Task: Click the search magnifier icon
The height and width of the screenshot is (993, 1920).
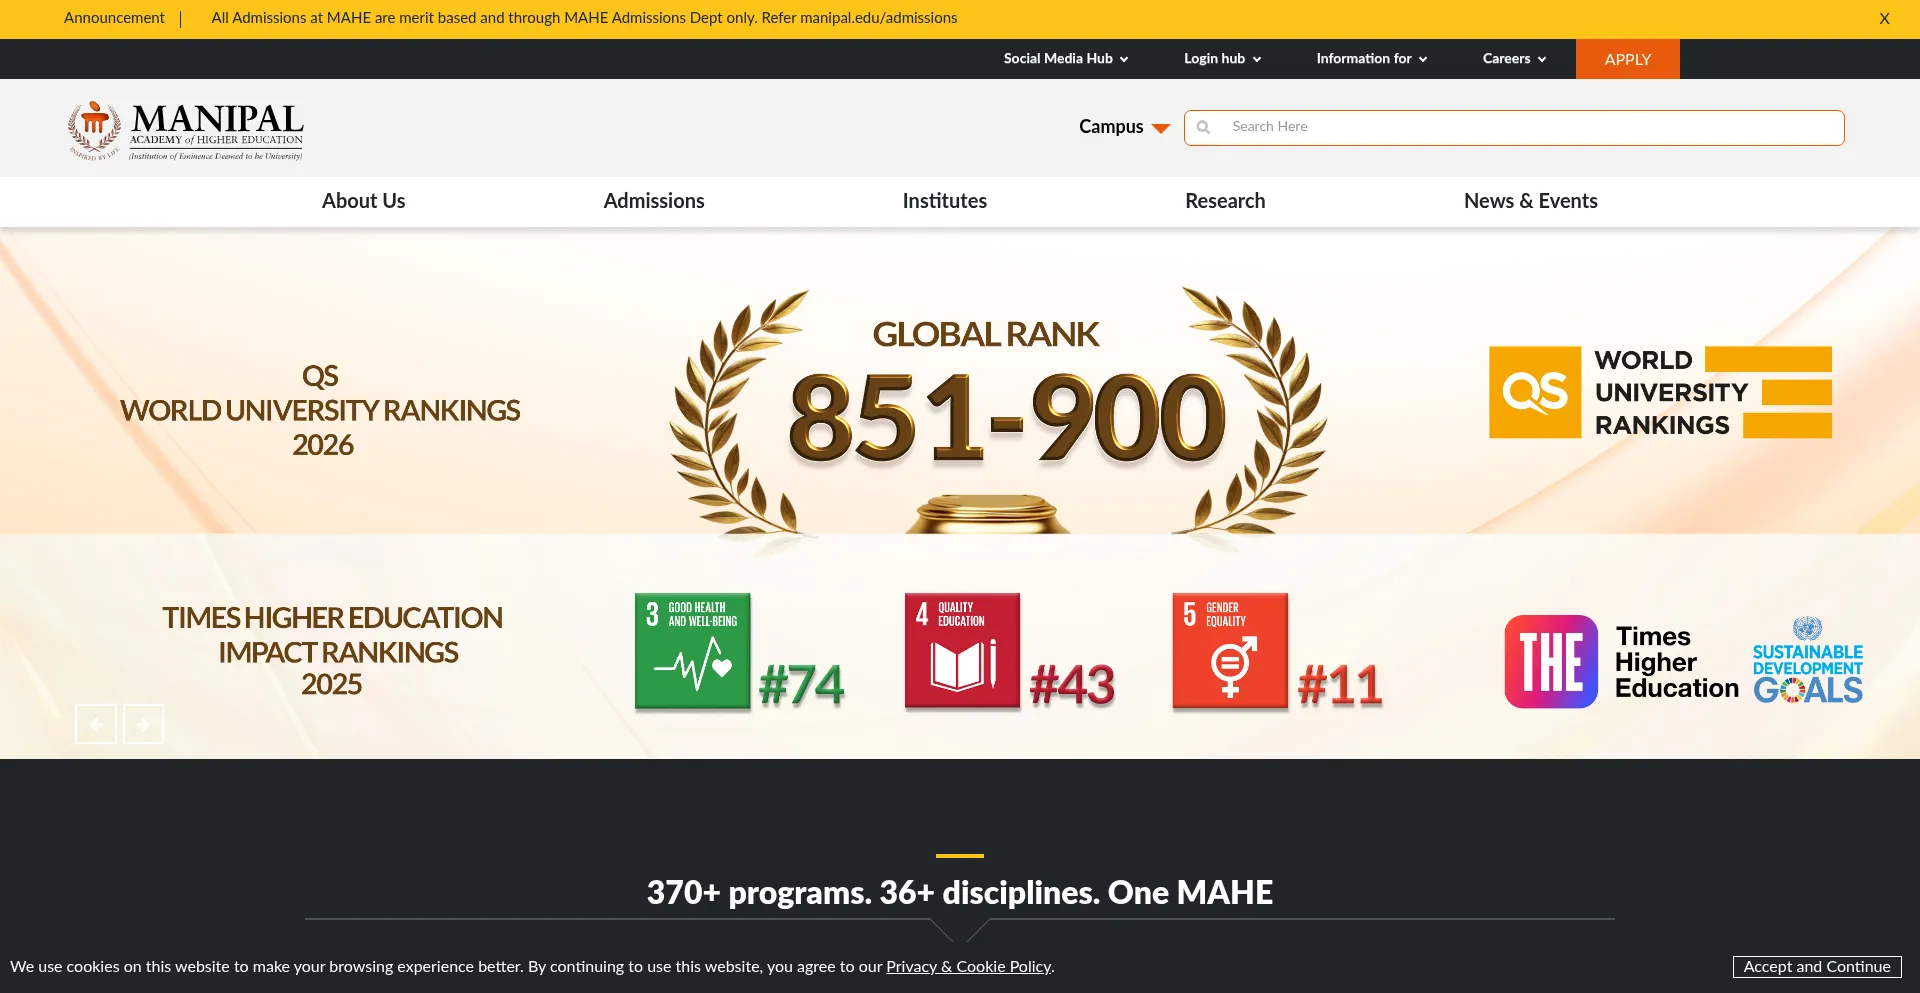Action: (1203, 127)
